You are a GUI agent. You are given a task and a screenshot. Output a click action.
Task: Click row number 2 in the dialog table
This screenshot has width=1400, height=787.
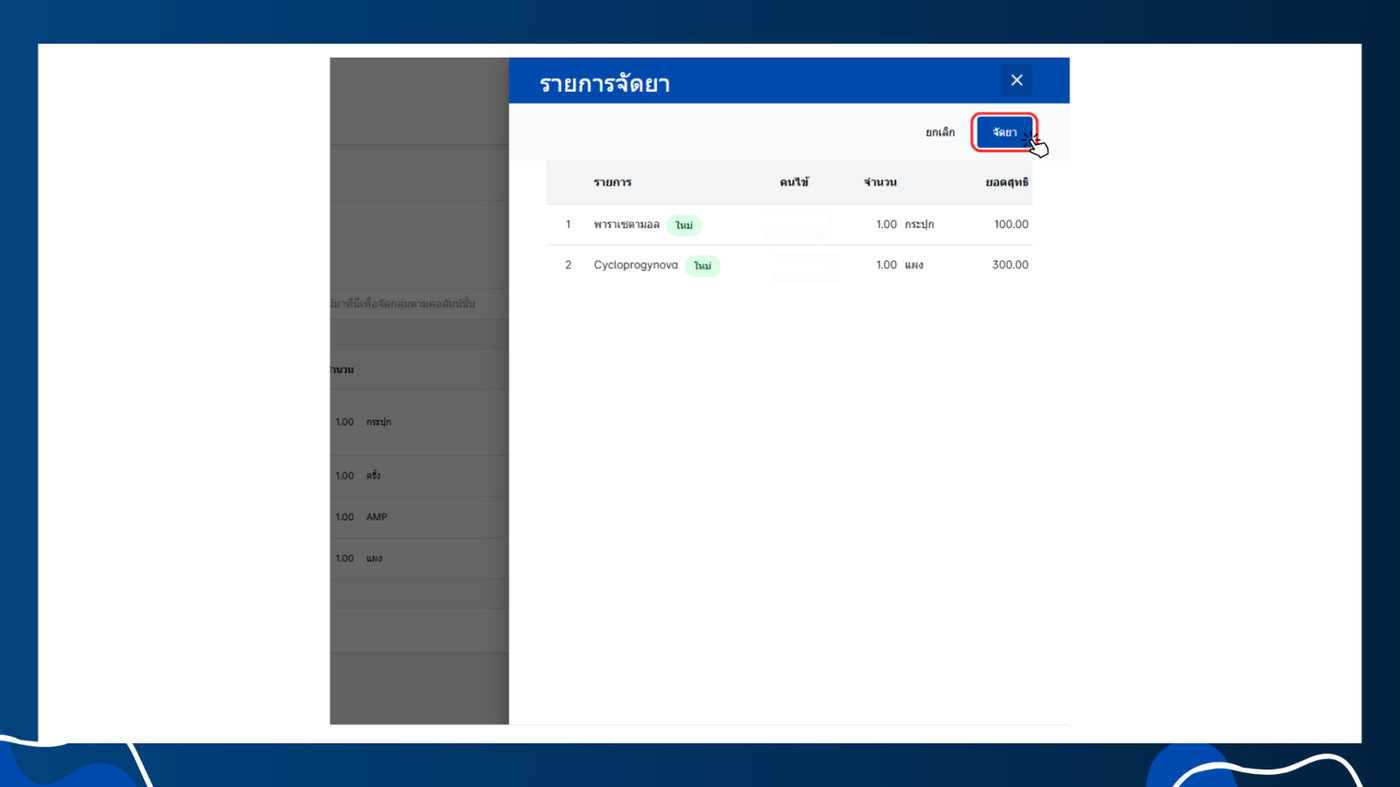tap(568, 265)
